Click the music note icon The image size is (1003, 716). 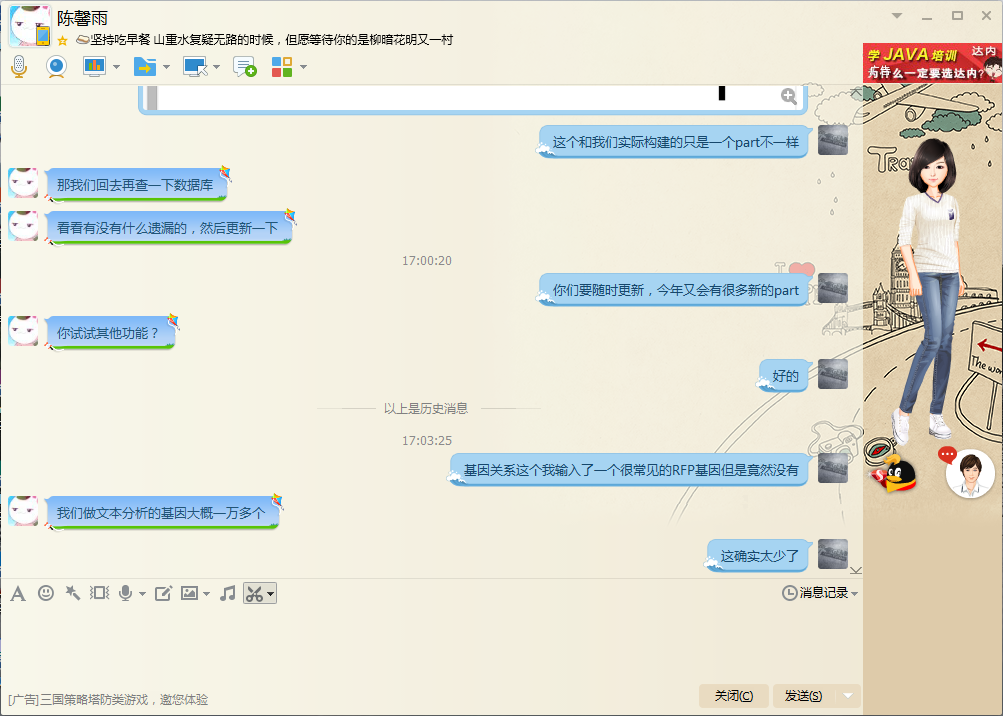228,593
